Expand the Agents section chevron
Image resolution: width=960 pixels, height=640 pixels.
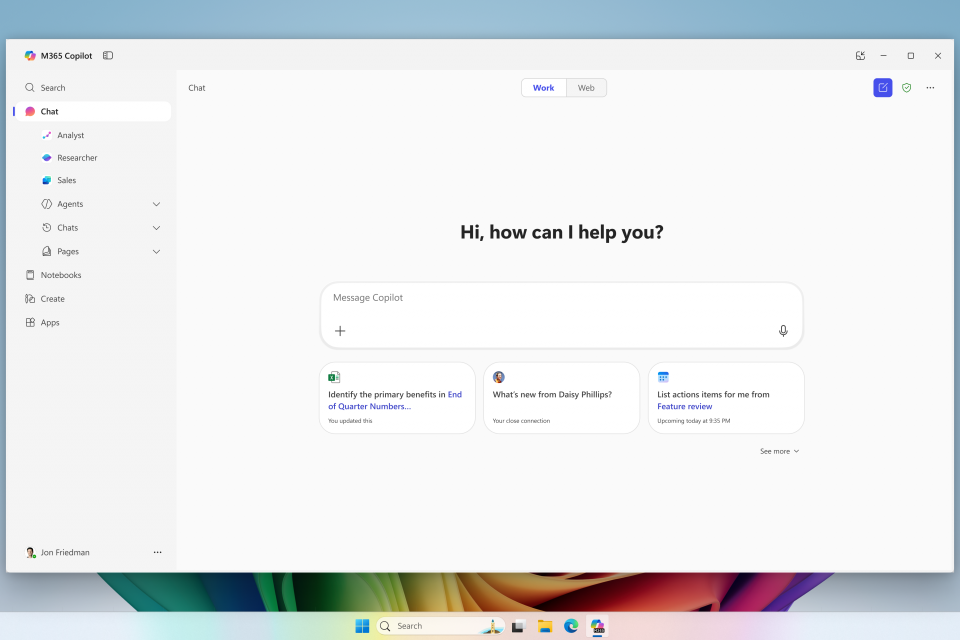pos(156,204)
